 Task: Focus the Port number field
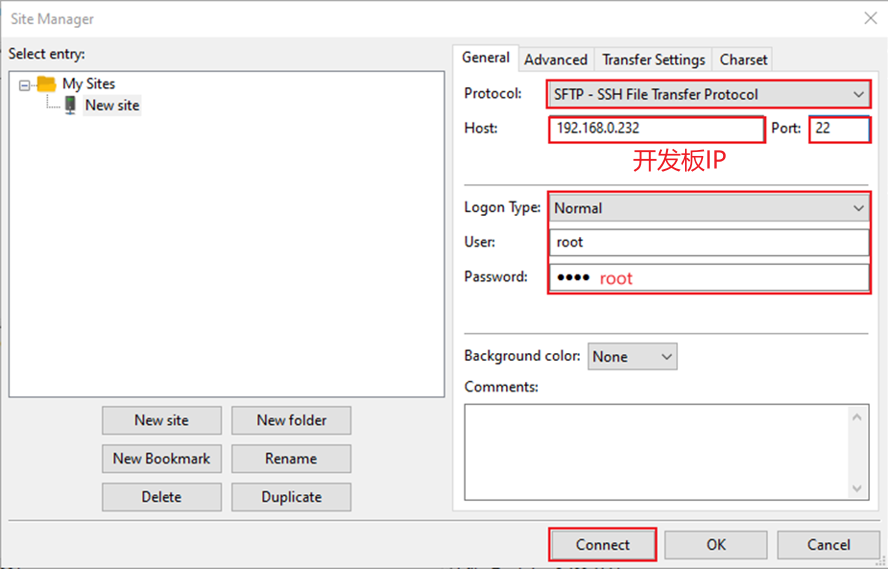point(838,129)
